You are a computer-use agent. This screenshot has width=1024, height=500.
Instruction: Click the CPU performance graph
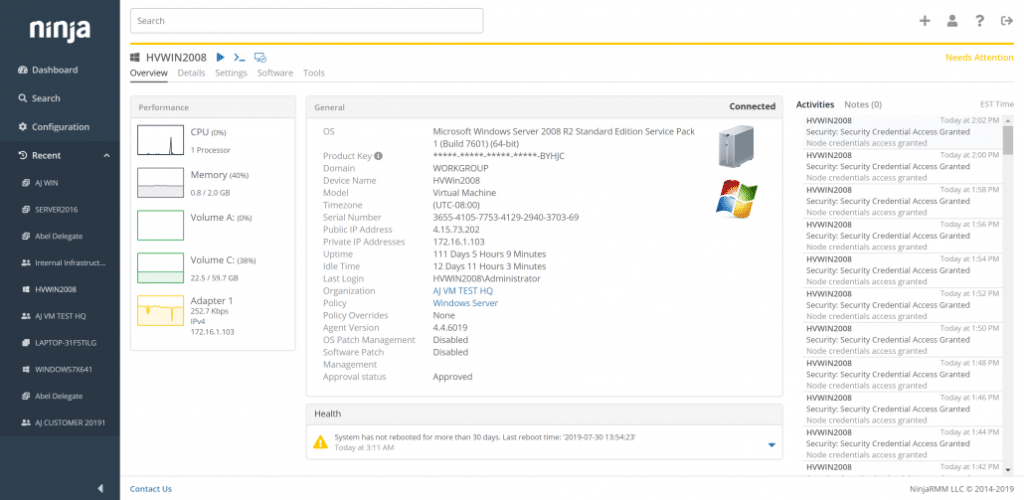click(x=160, y=140)
